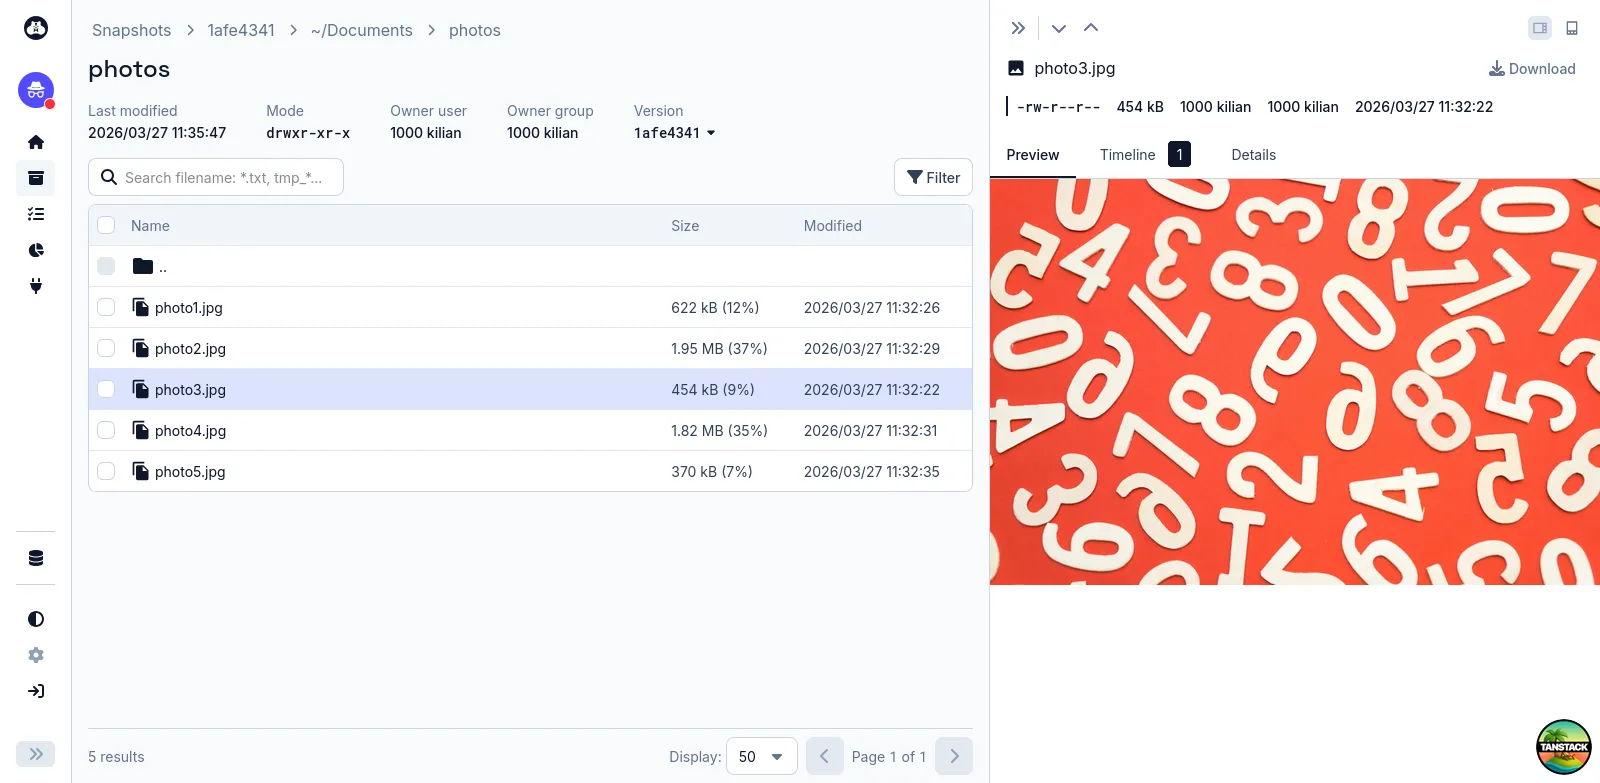The height and width of the screenshot is (783, 1600).
Task: Open the pie chart statistics icon
Action: [x=36, y=250]
